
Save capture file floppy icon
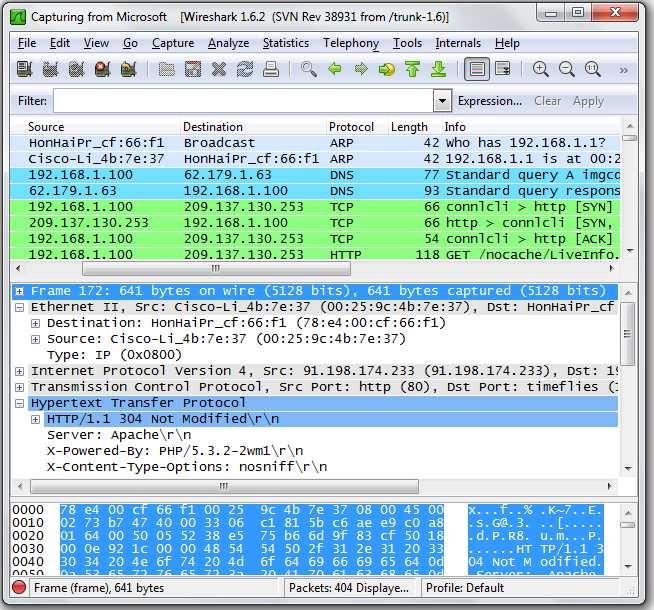pos(193,69)
